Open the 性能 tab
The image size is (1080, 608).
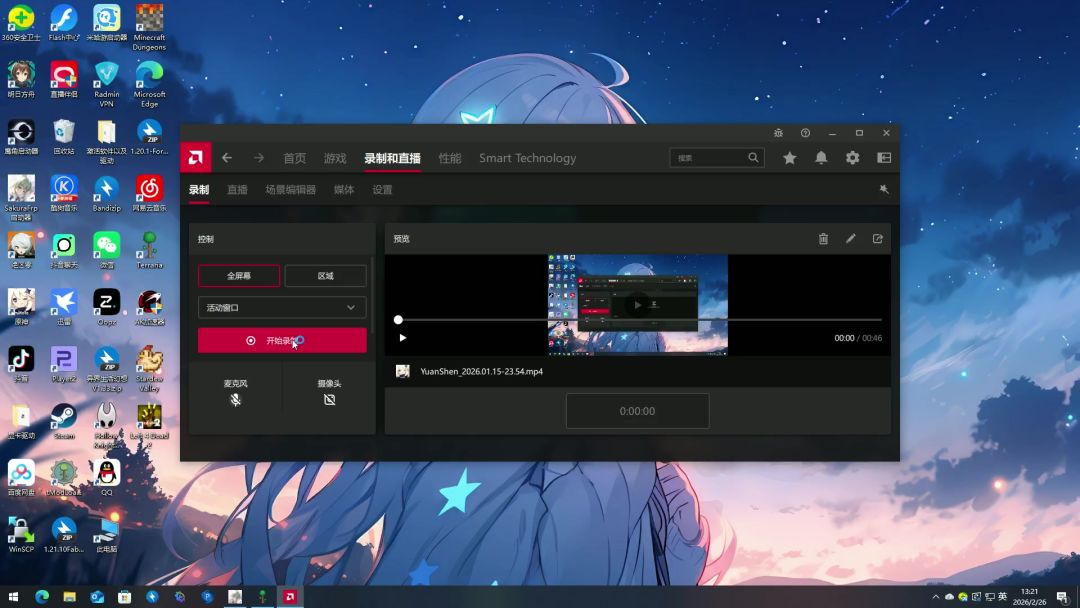(x=450, y=158)
